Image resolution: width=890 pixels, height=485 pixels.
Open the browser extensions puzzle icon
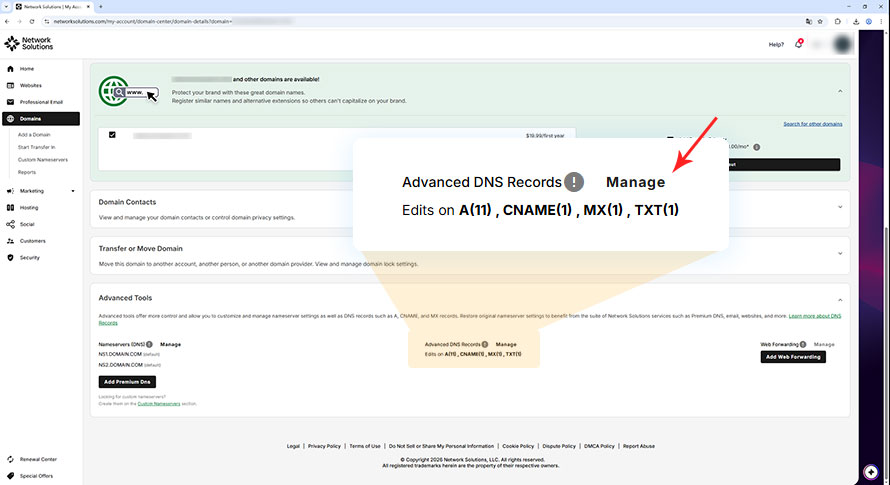coord(838,21)
